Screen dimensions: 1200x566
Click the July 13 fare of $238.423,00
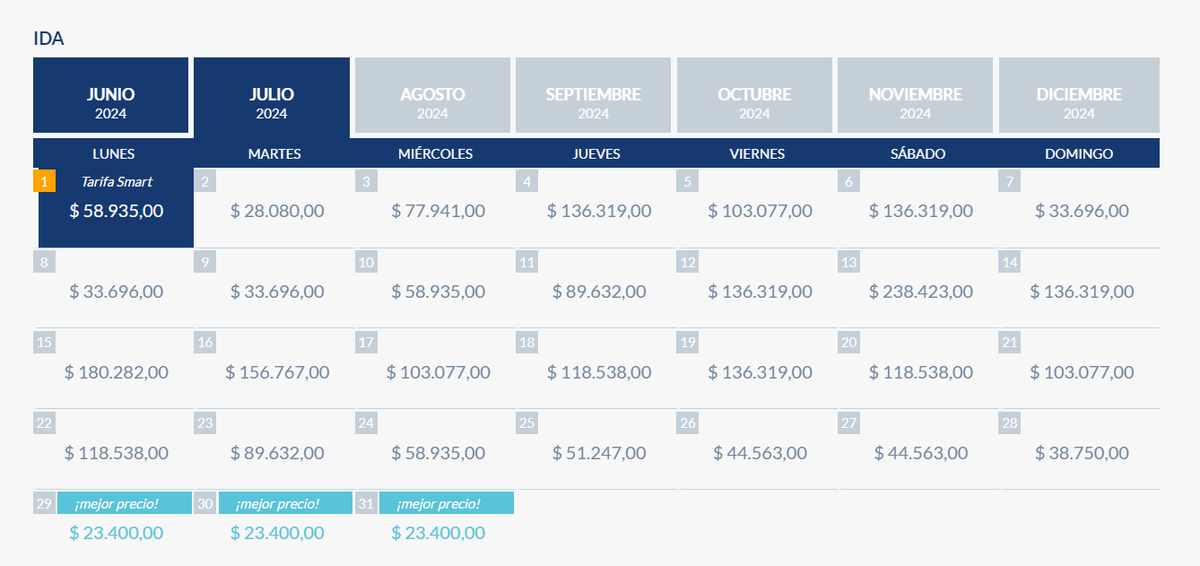coord(920,292)
